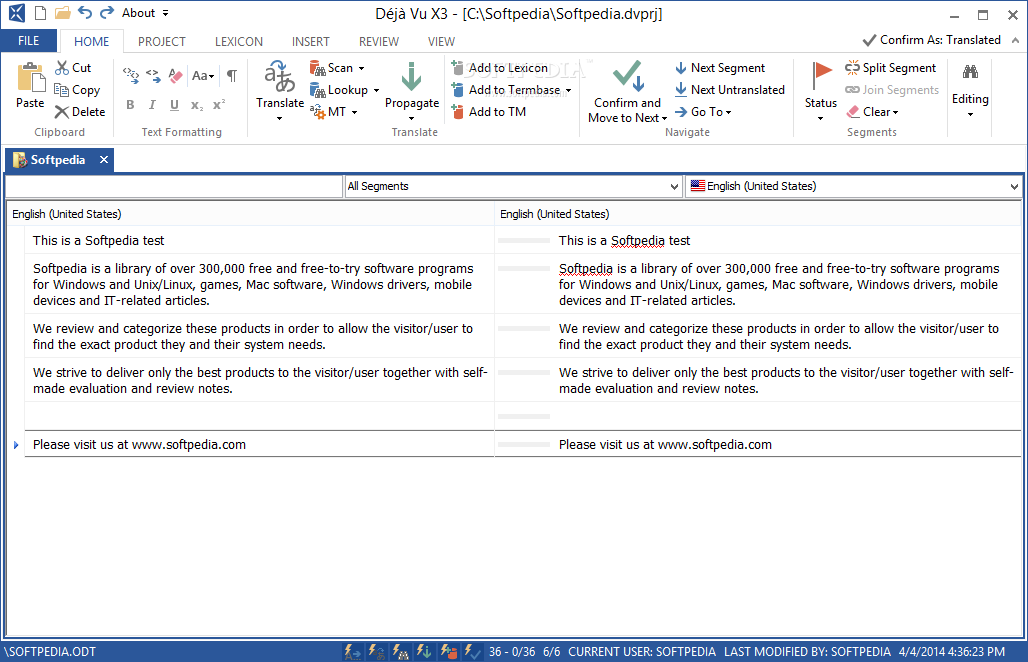Switch to the HOME ribbon tab
The width and height of the screenshot is (1028, 662).
tap(91, 41)
